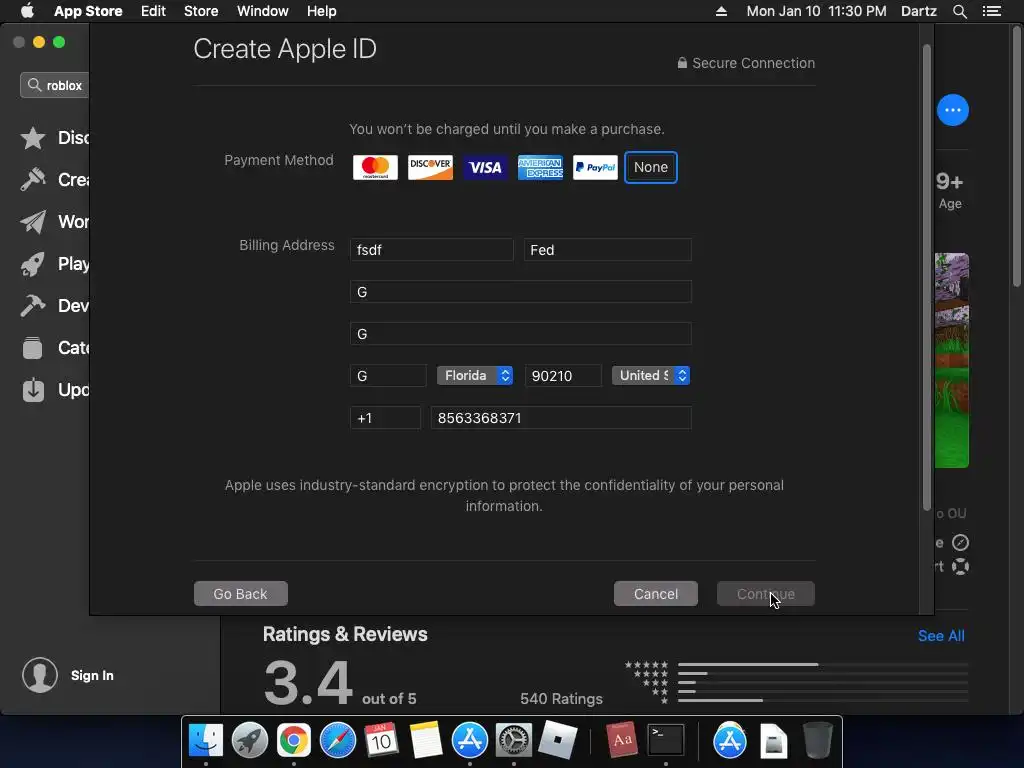Image resolution: width=1024 pixels, height=768 pixels.
Task: Click the last name field containing Fed
Action: pos(607,250)
